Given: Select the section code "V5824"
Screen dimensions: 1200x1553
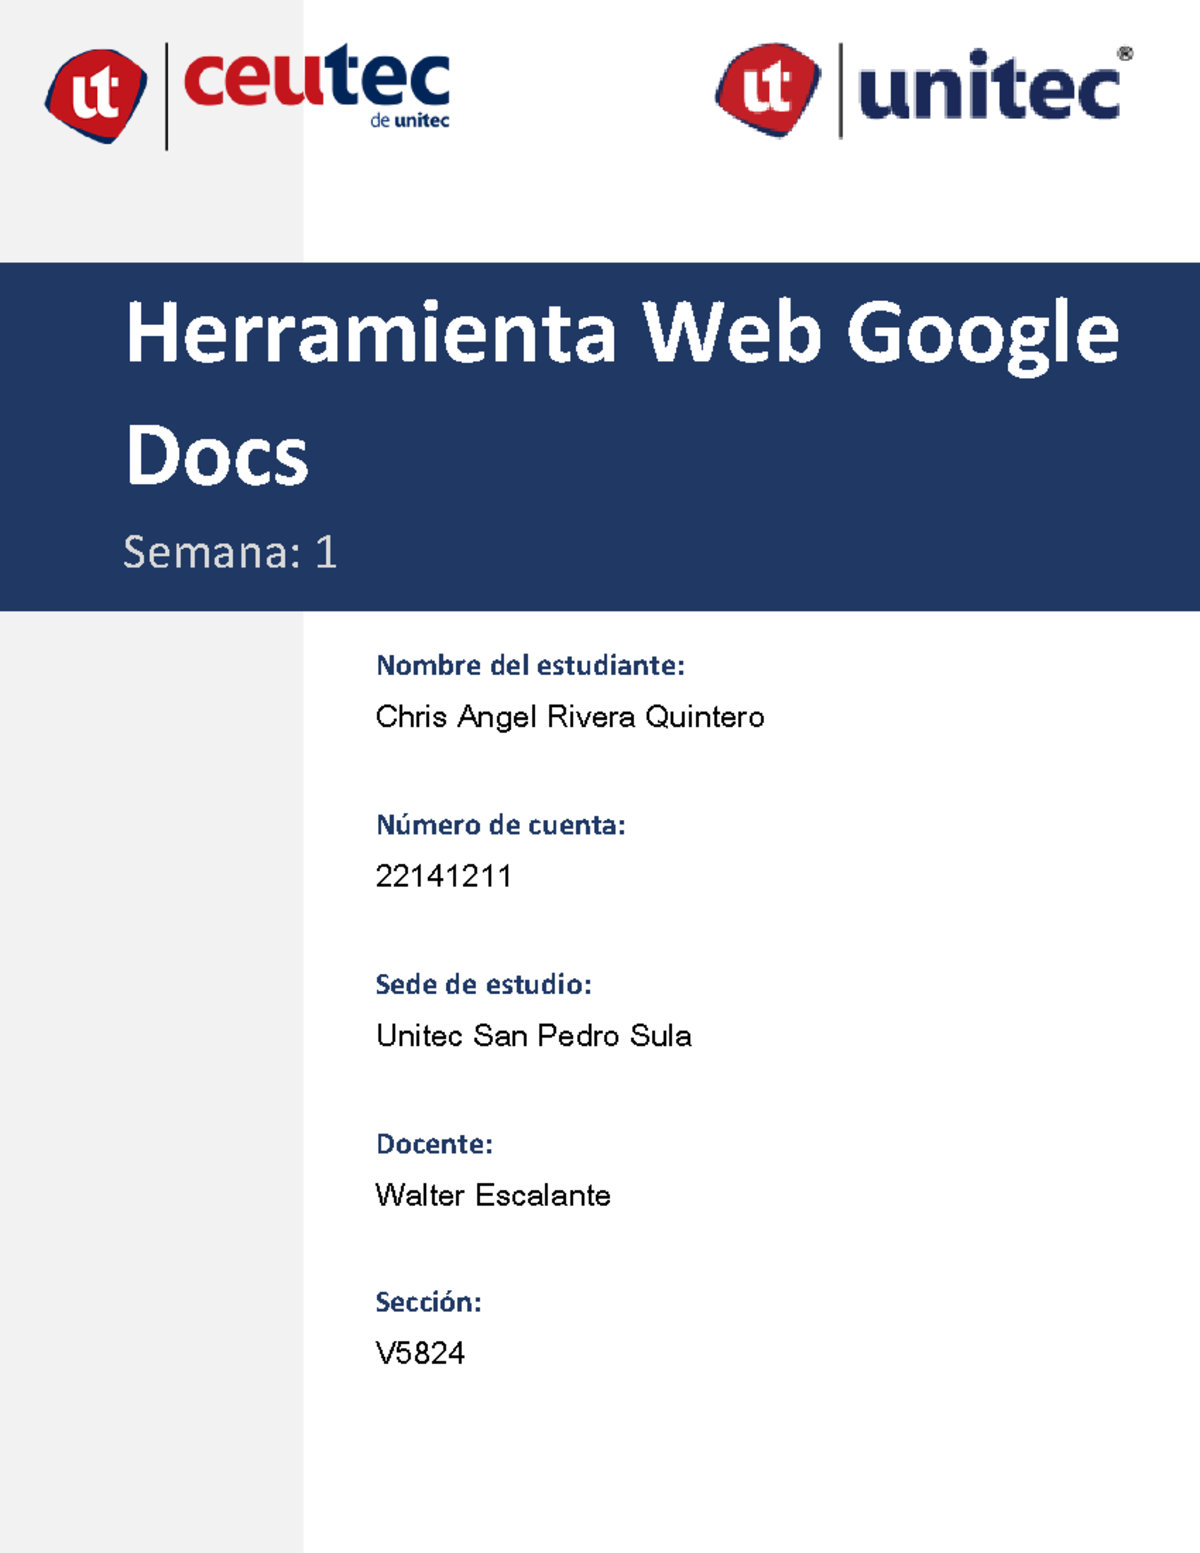Looking at the screenshot, I should click(420, 1355).
